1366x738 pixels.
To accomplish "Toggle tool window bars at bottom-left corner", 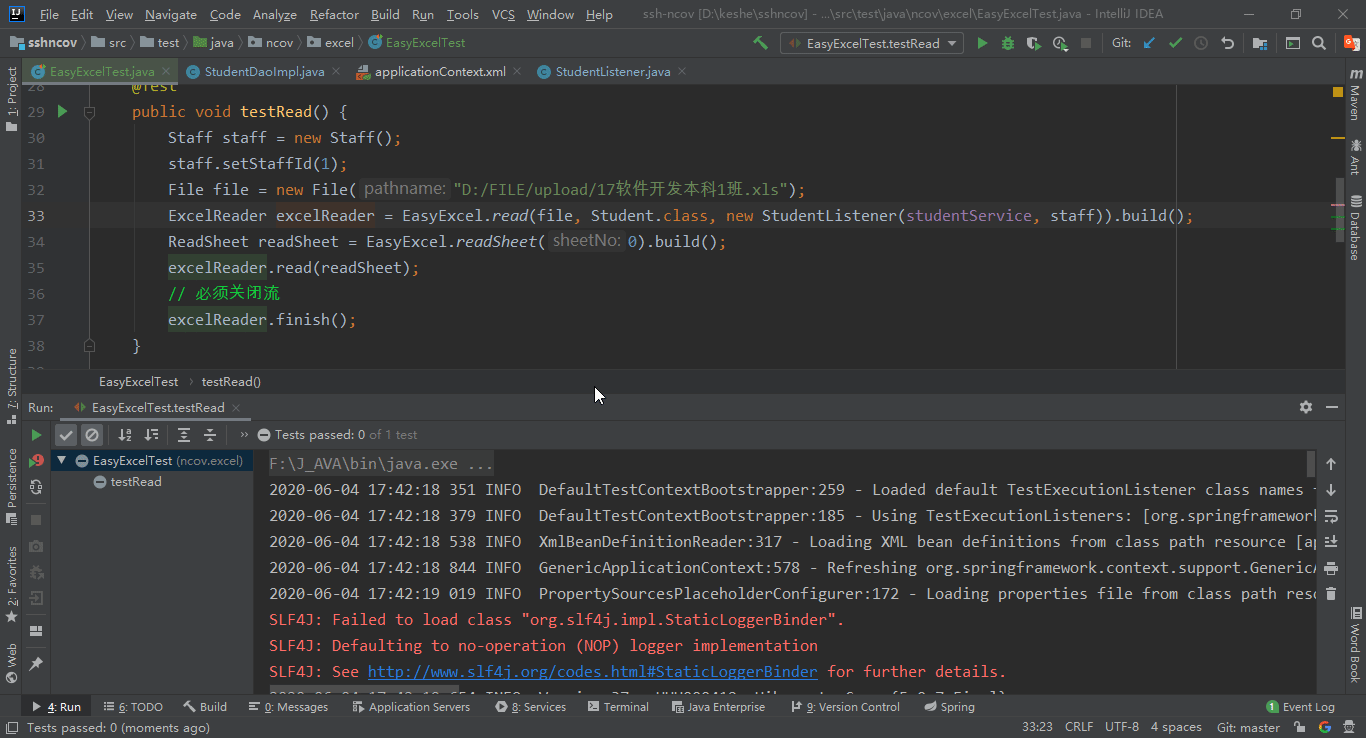I will [11, 728].
